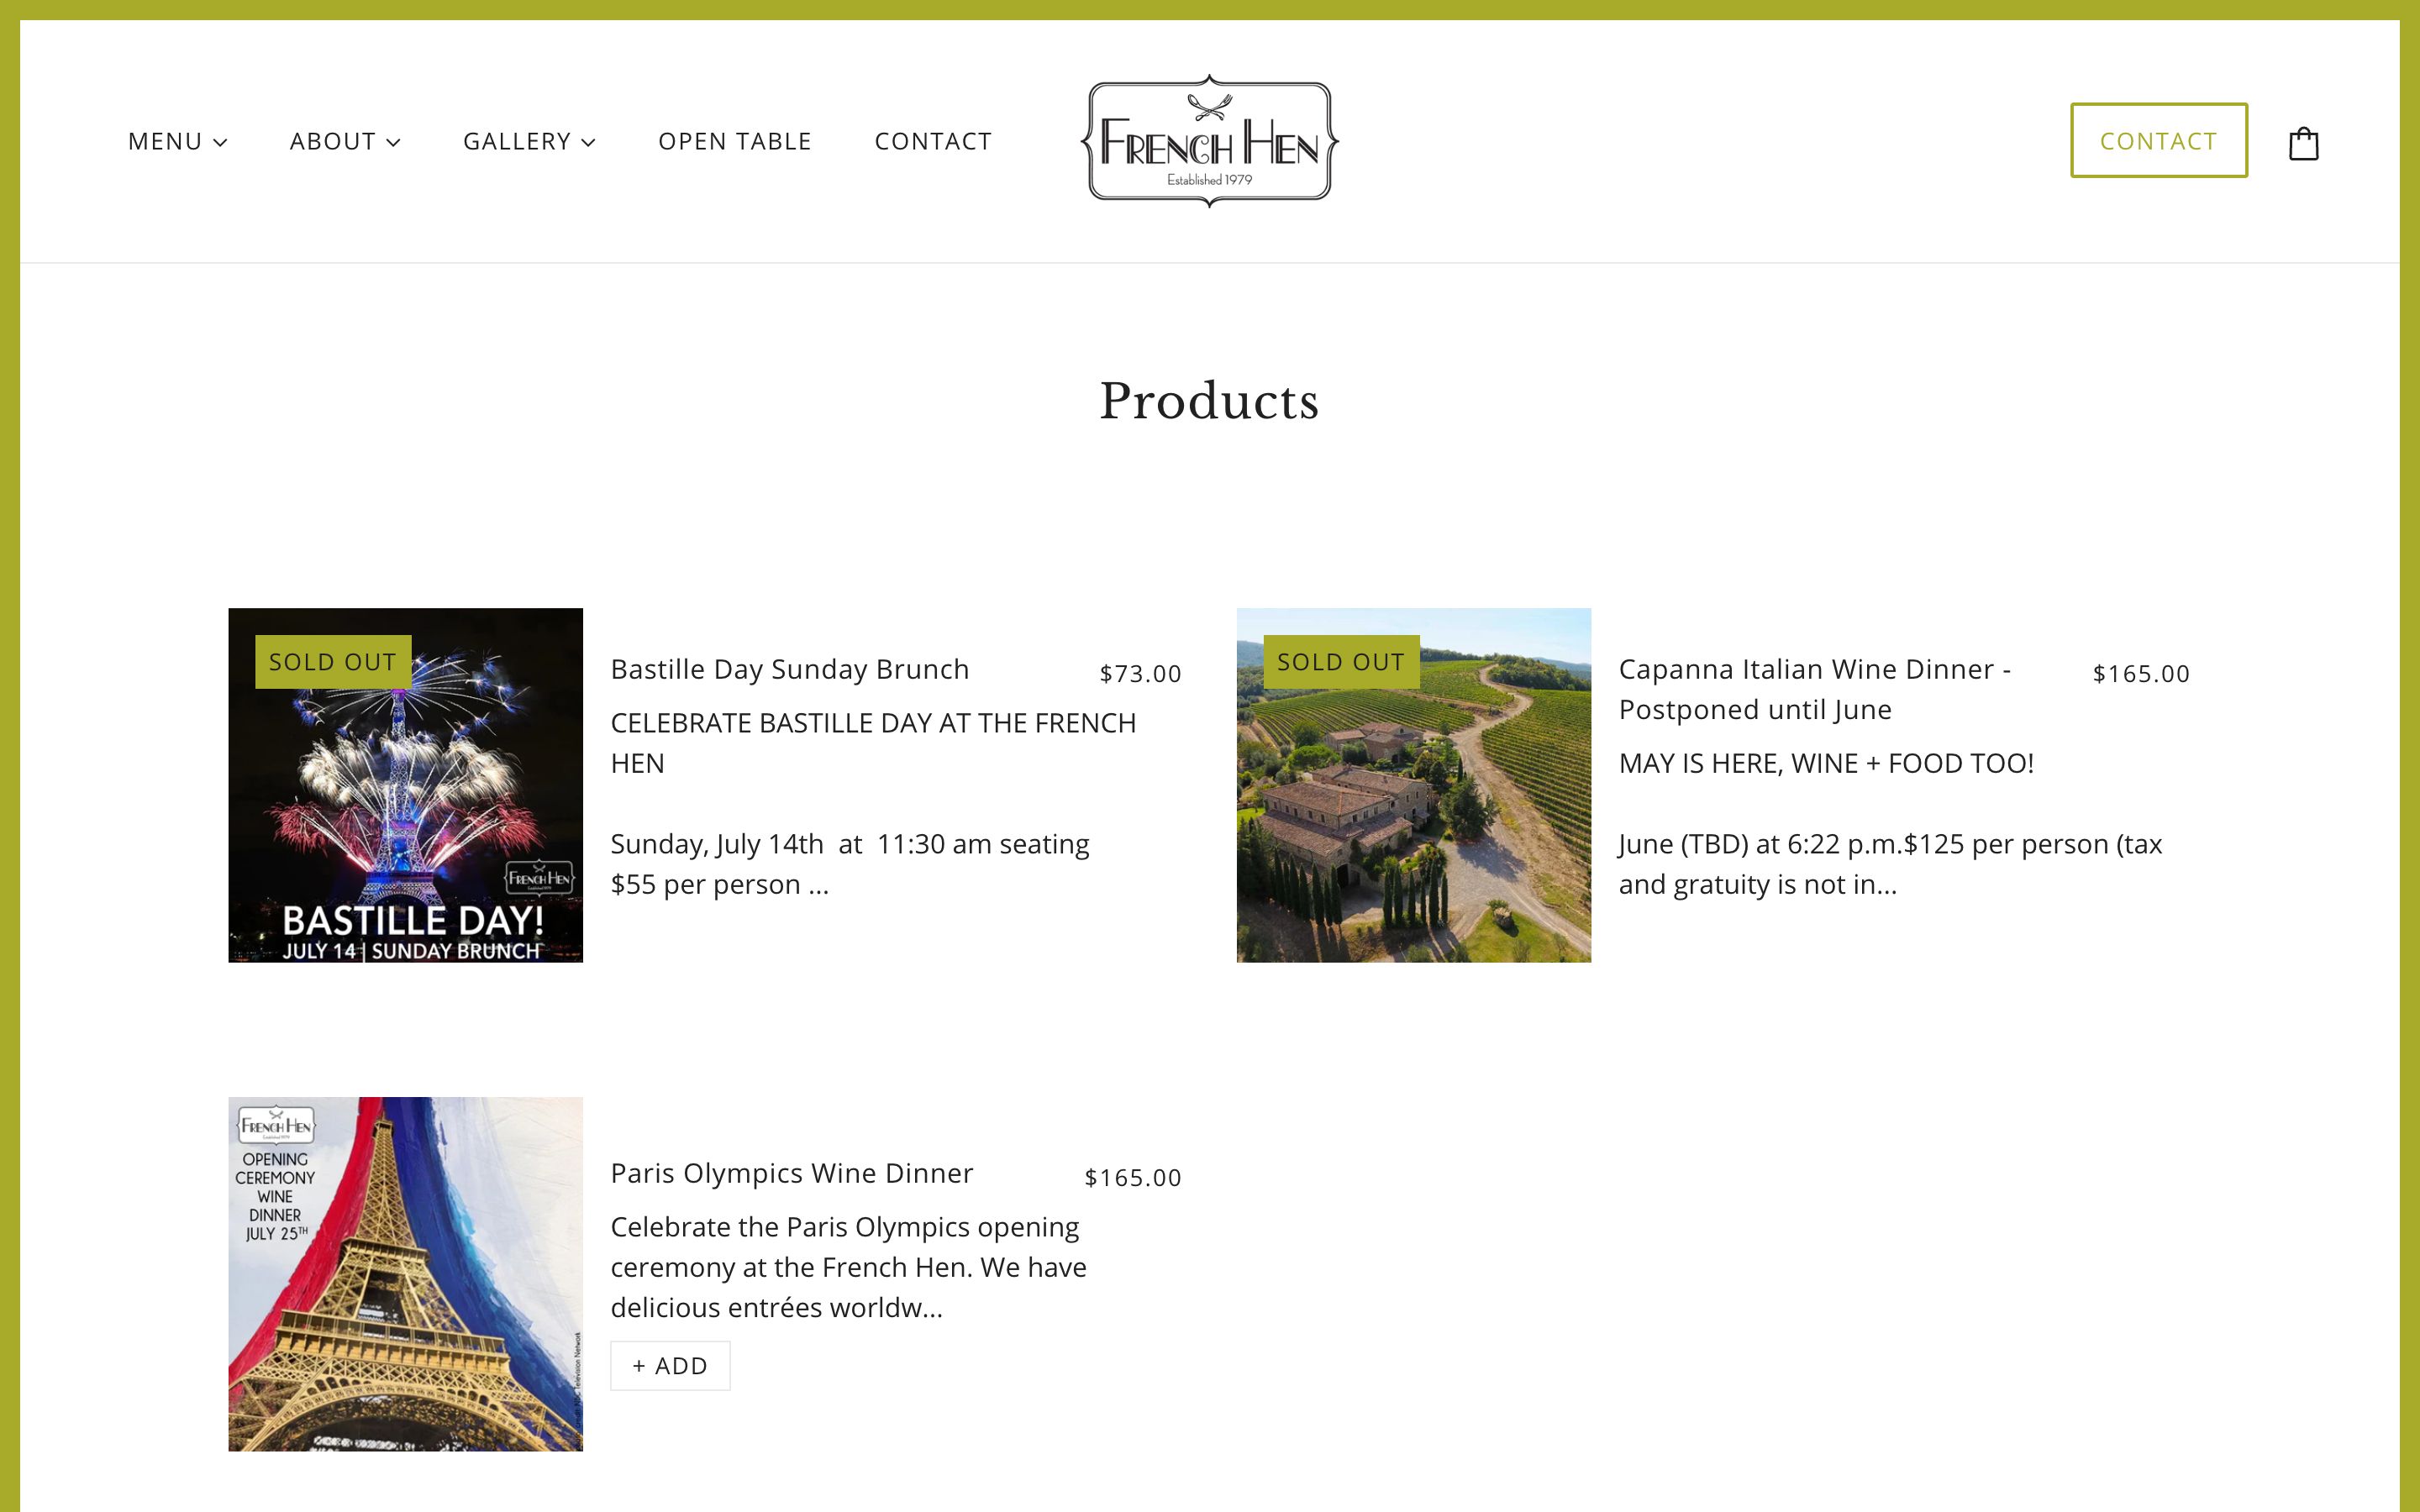Open Capanna Italian Wine Dinner title link

pyautogui.click(x=1814, y=689)
